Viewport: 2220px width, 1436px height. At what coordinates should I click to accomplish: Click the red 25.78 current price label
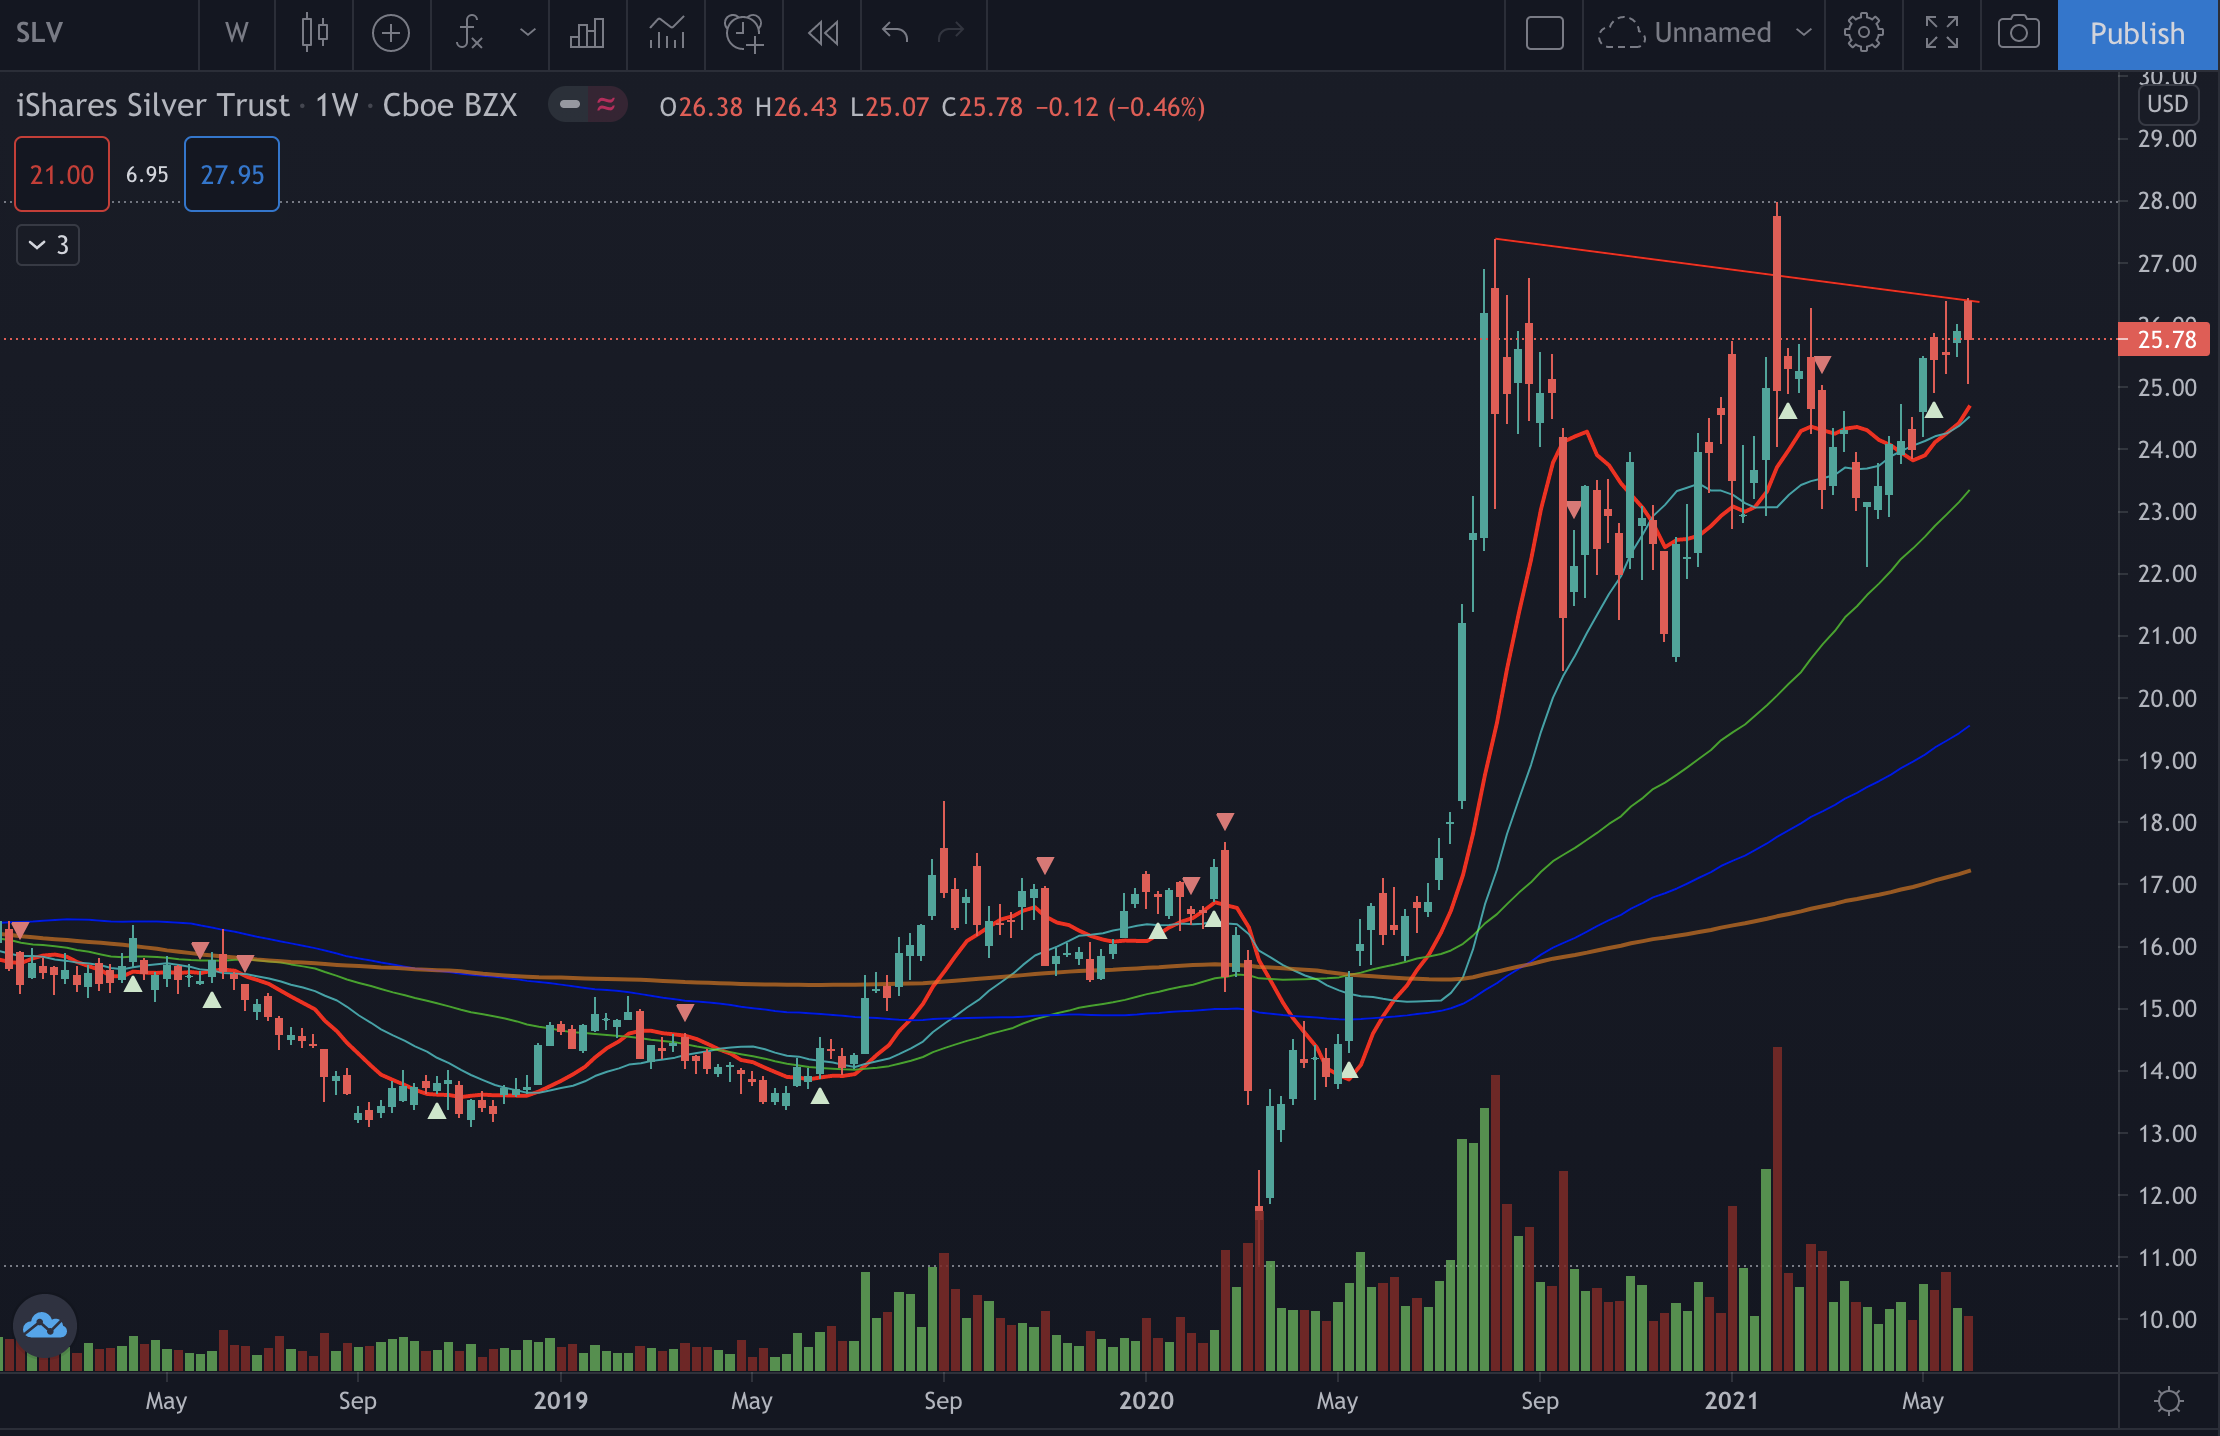(2164, 340)
